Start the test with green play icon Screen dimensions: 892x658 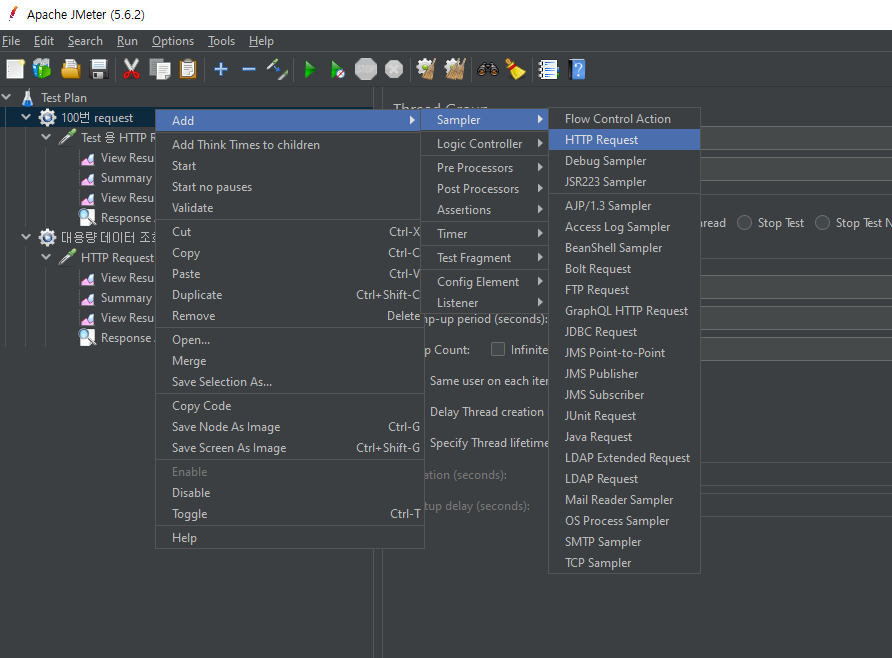point(310,69)
